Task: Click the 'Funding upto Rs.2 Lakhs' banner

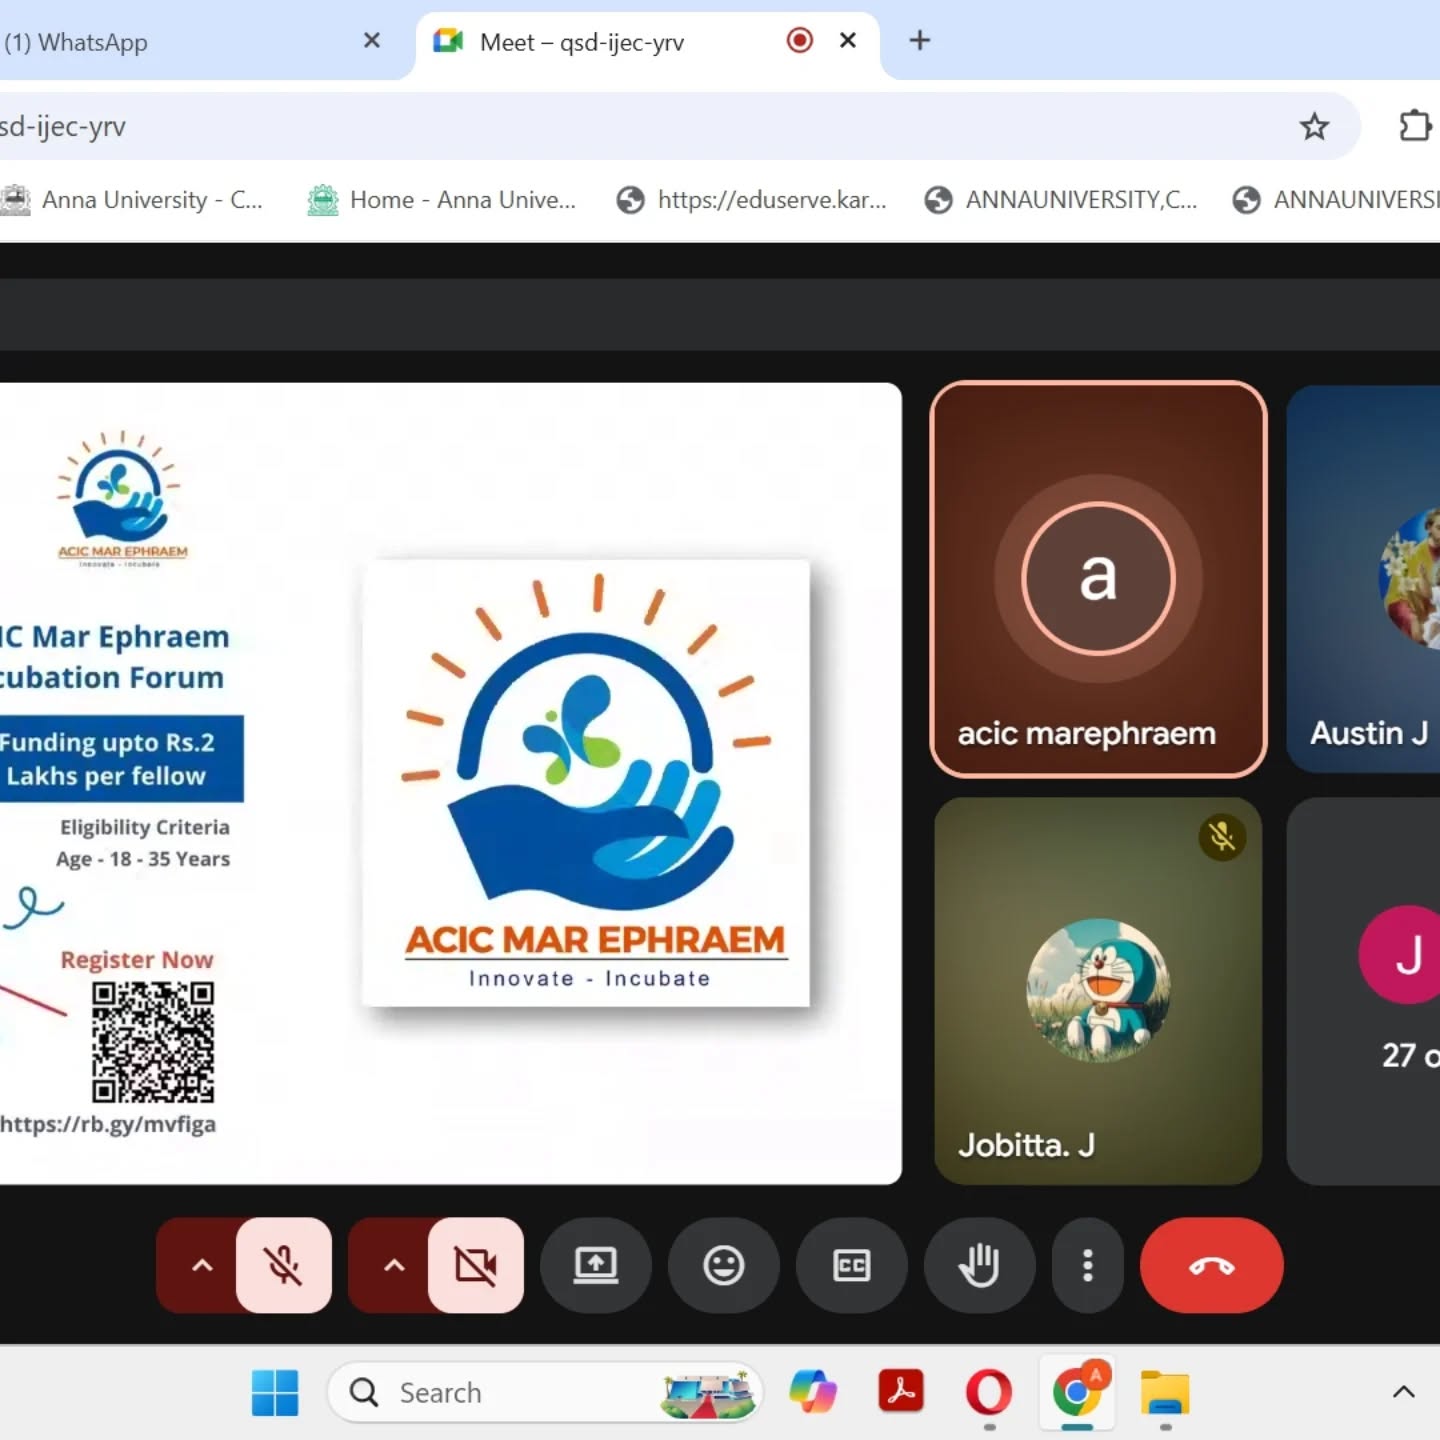Action: pos(121,759)
